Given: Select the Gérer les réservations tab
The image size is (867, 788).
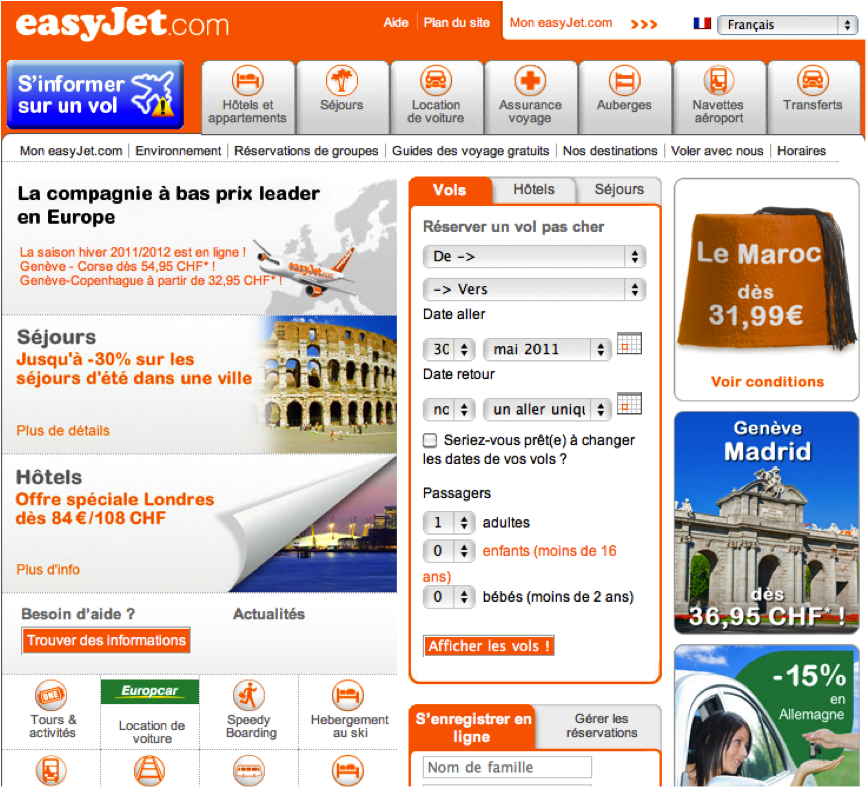Looking at the screenshot, I should (x=601, y=726).
